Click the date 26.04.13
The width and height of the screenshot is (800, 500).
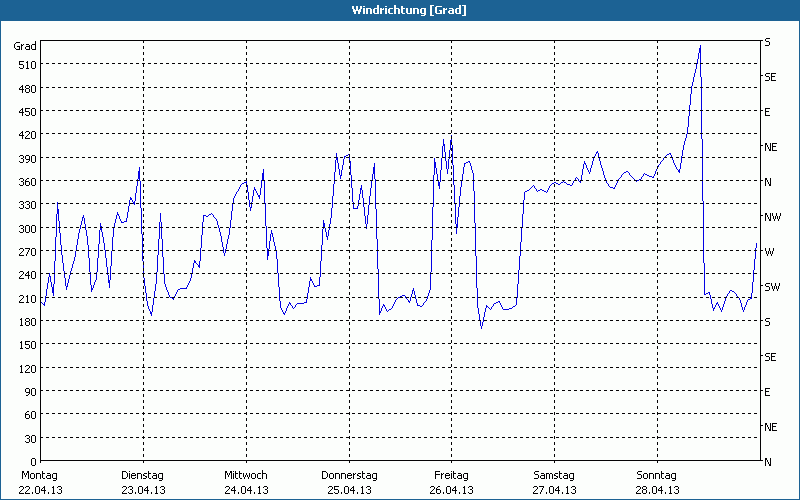(452, 490)
